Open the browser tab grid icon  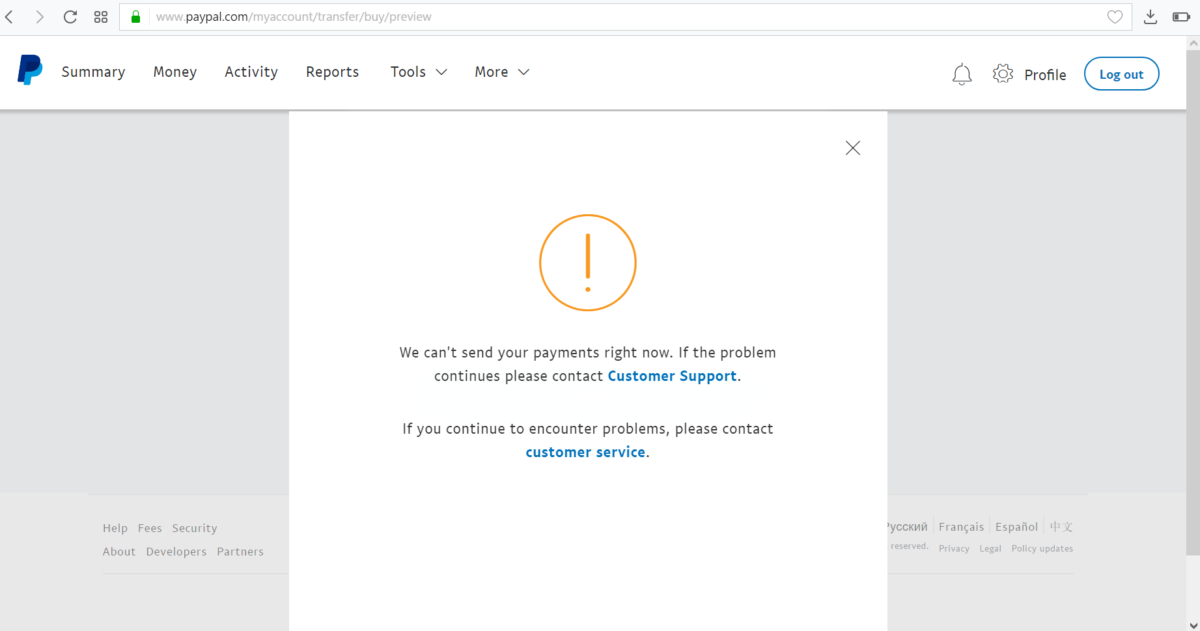[101, 17]
